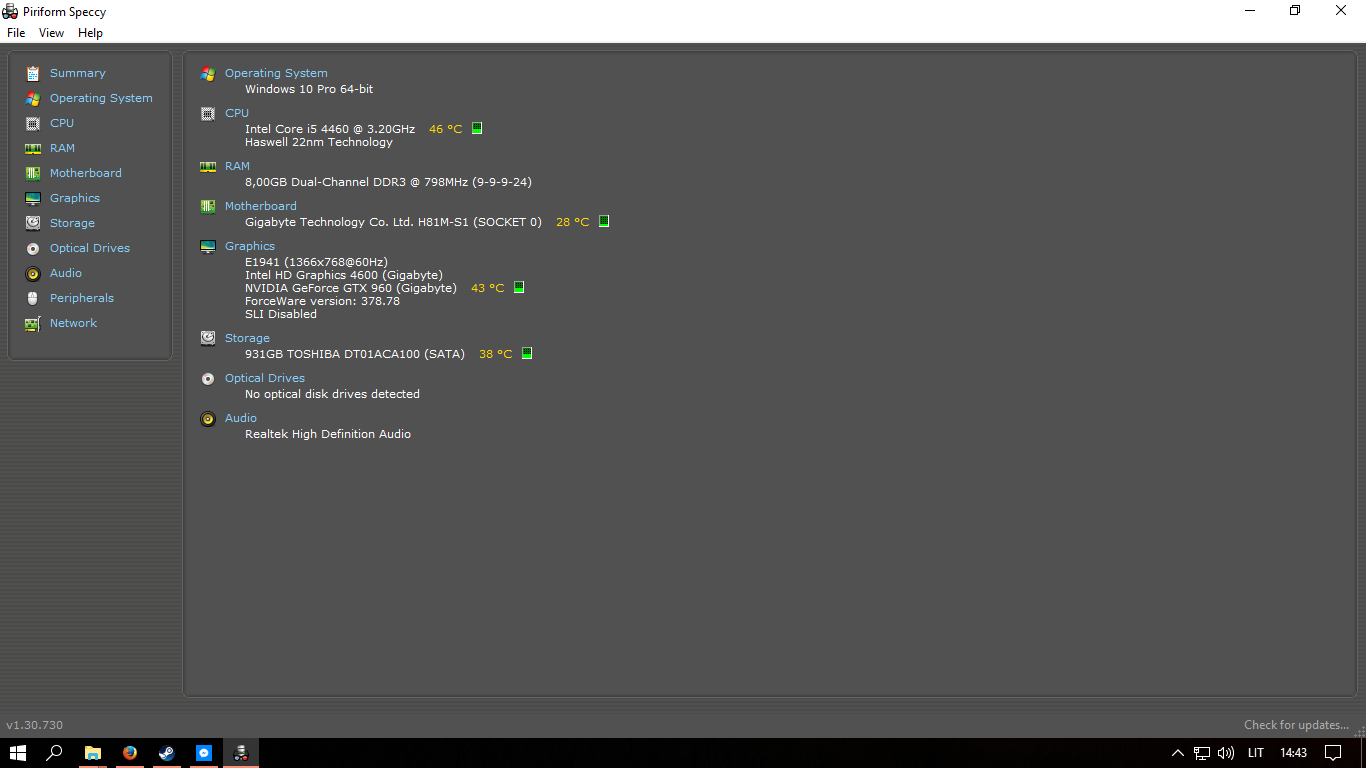Click the 43 °C GPU temperature value
This screenshot has width=1366, height=768.
(488, 288)
